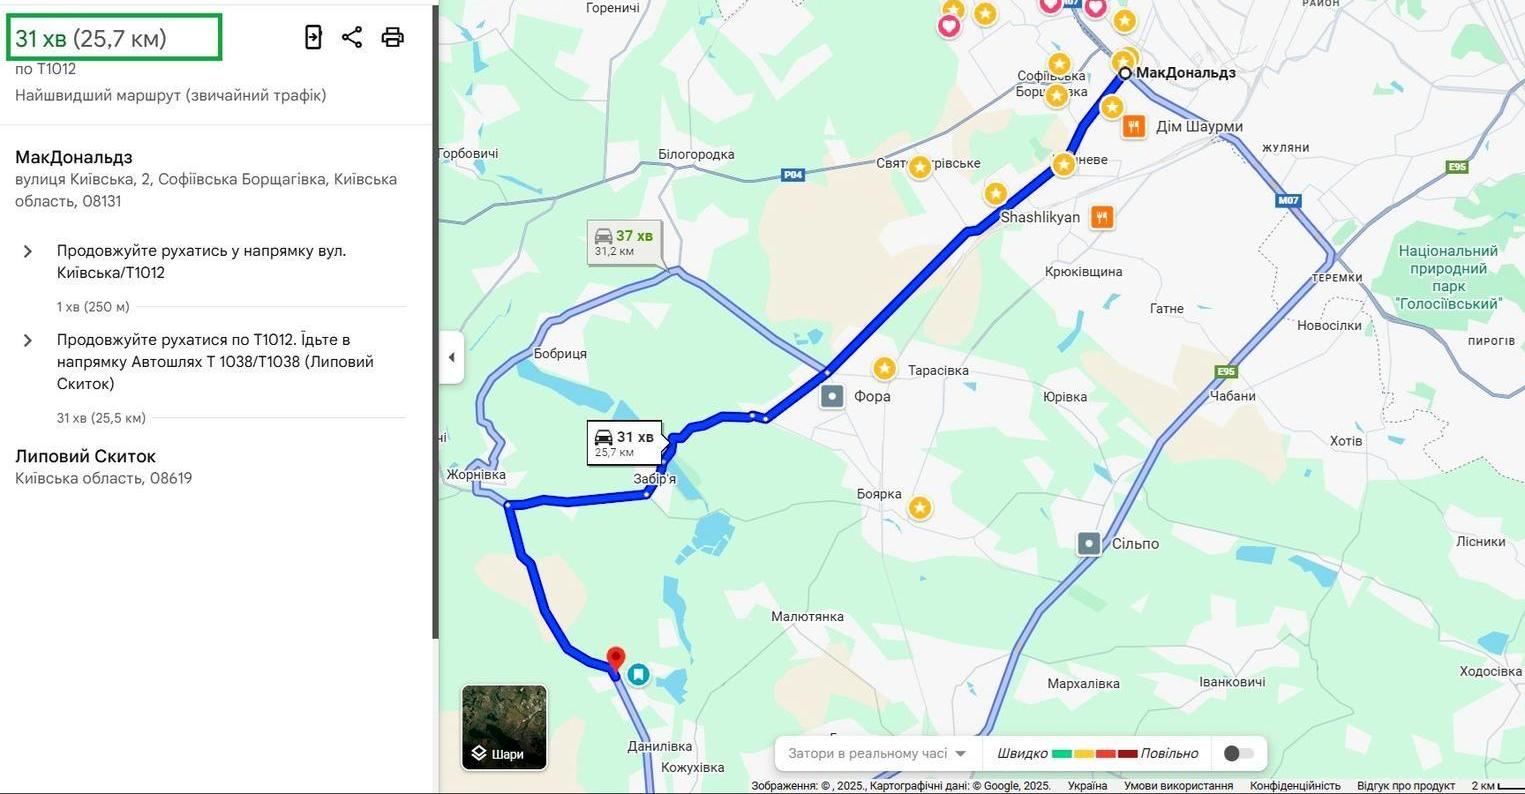Open Затори в реальному часі dropdown
Viewport: 1525px width, 794px height.
(877, 753)
